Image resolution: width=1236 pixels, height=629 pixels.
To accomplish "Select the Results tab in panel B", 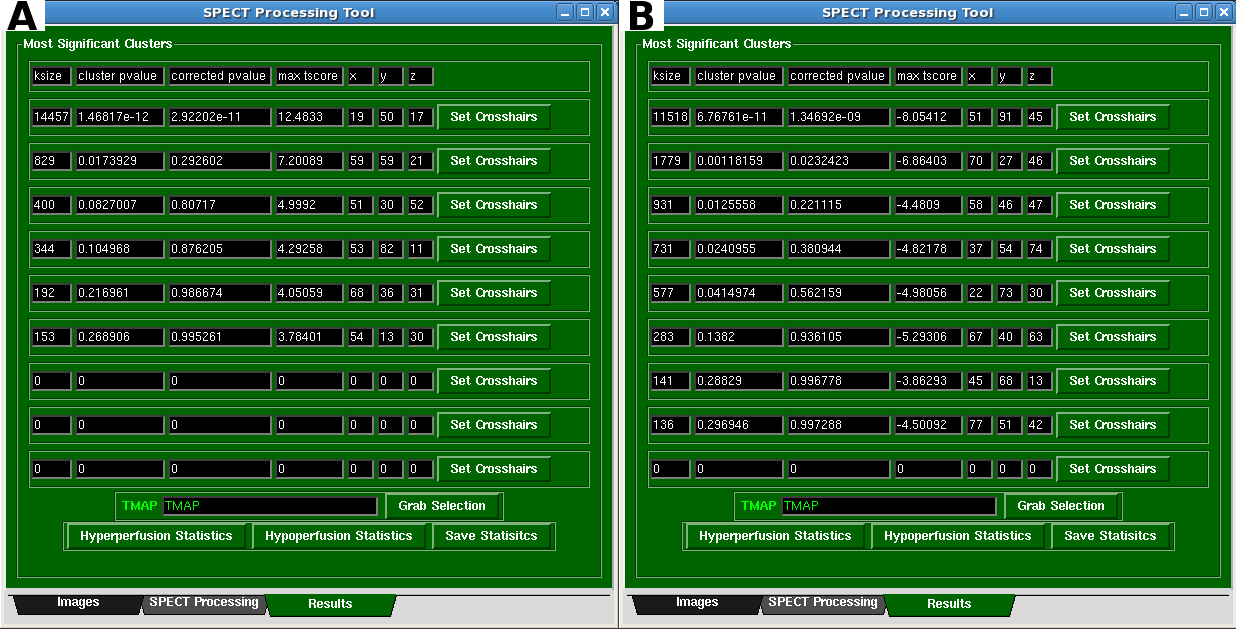I will point(948,604).
